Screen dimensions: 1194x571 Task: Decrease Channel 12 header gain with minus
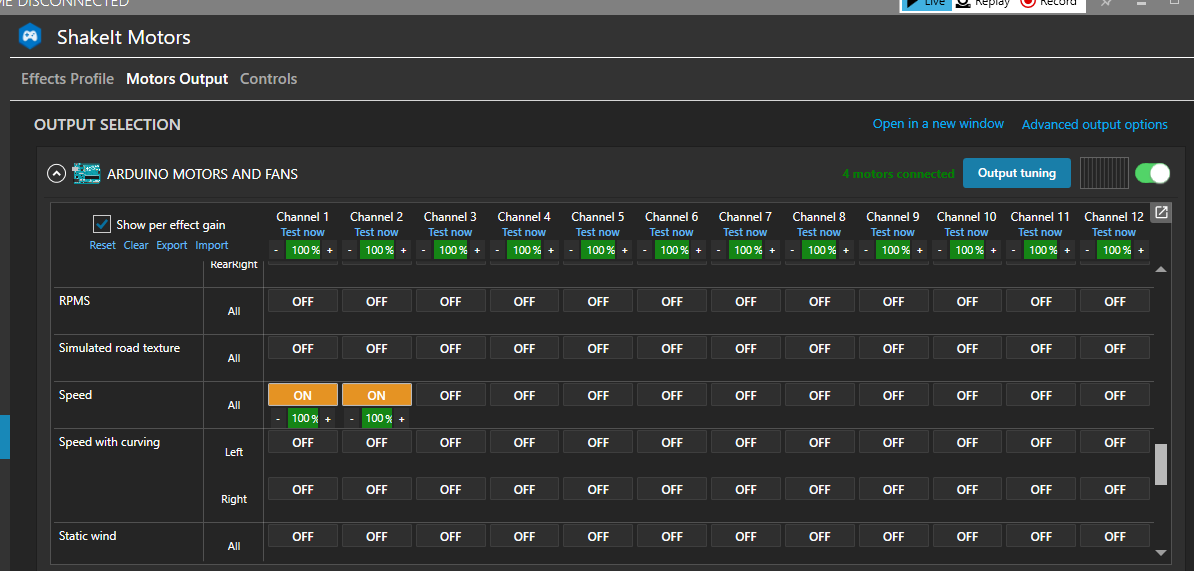pyautogui.click(x=1087, y=250)
